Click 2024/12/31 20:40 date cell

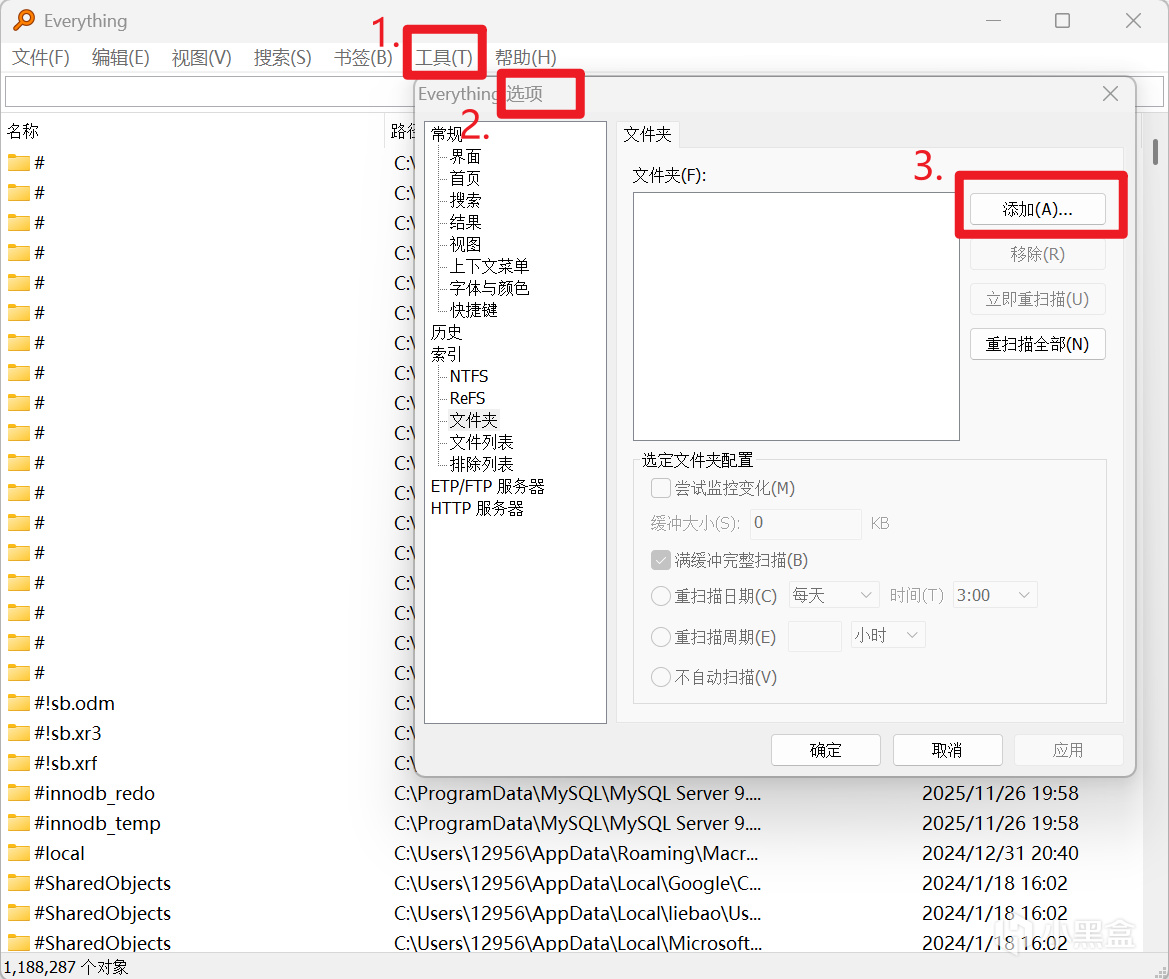pyautogui.click(x=1001, y=853)
